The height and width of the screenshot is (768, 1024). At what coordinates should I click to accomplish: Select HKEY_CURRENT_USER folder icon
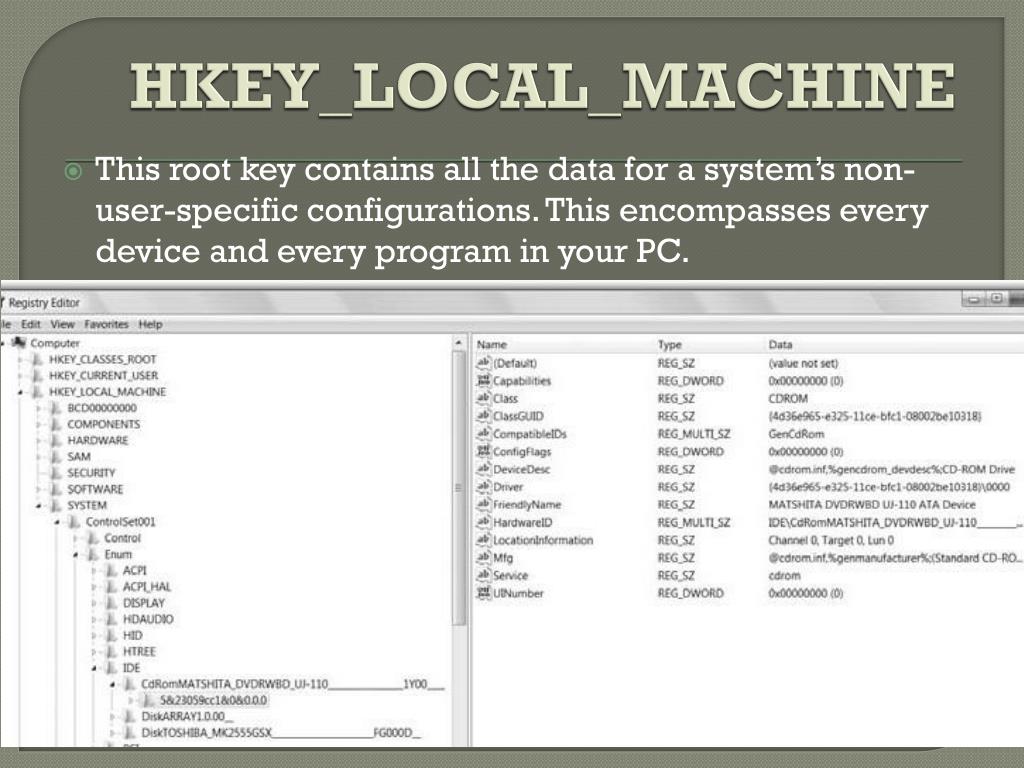39,376
